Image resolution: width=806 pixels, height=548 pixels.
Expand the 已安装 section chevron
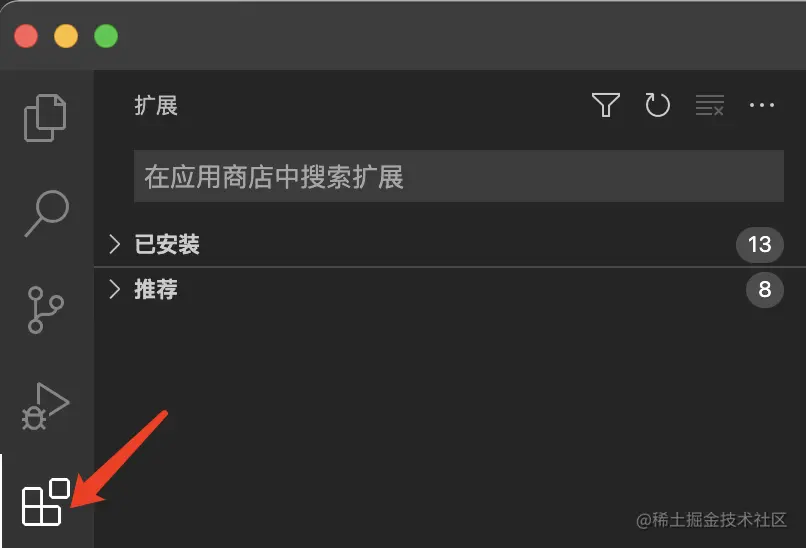(115, 244)
